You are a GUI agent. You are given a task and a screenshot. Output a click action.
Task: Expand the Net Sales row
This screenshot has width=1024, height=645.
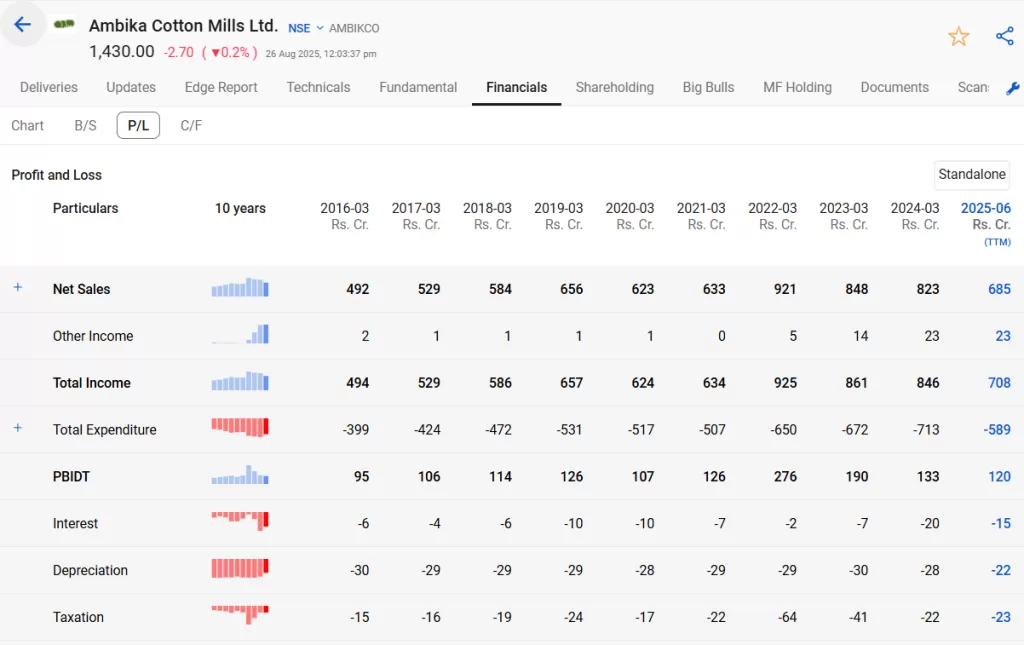point(18,287)
